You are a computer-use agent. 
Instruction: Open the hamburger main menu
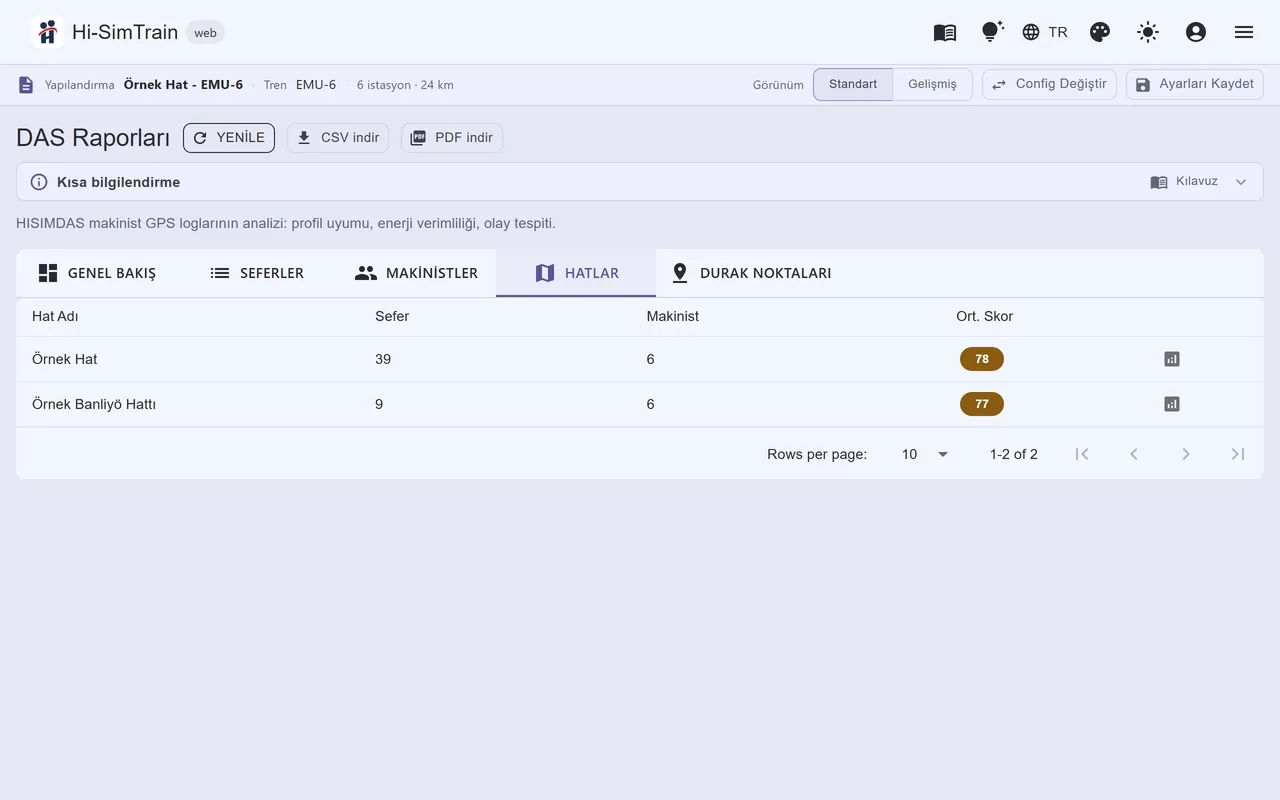1244,32
